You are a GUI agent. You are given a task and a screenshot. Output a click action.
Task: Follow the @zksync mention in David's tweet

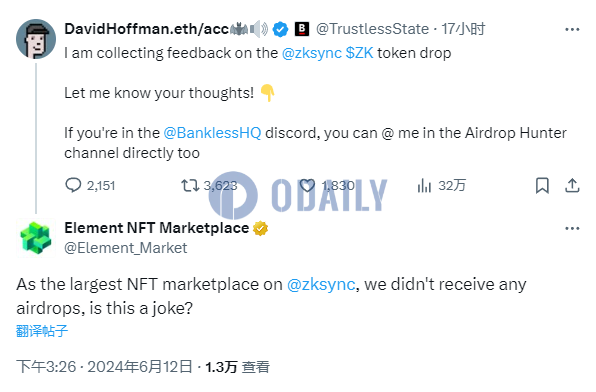(x=312, y=53)
